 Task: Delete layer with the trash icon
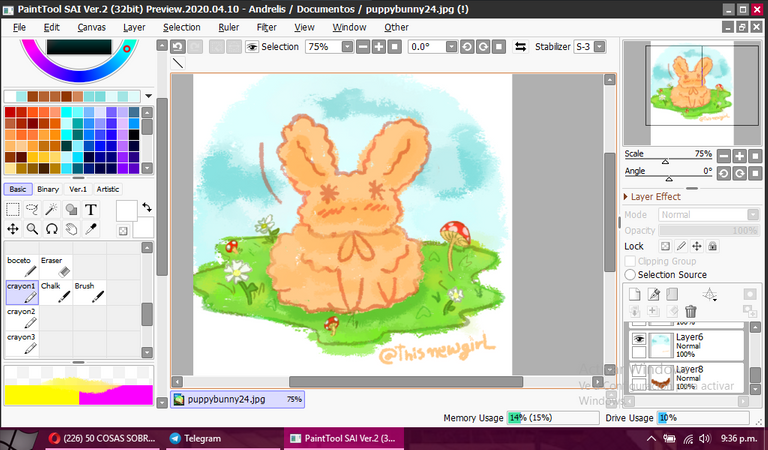(x=690, y=311)
